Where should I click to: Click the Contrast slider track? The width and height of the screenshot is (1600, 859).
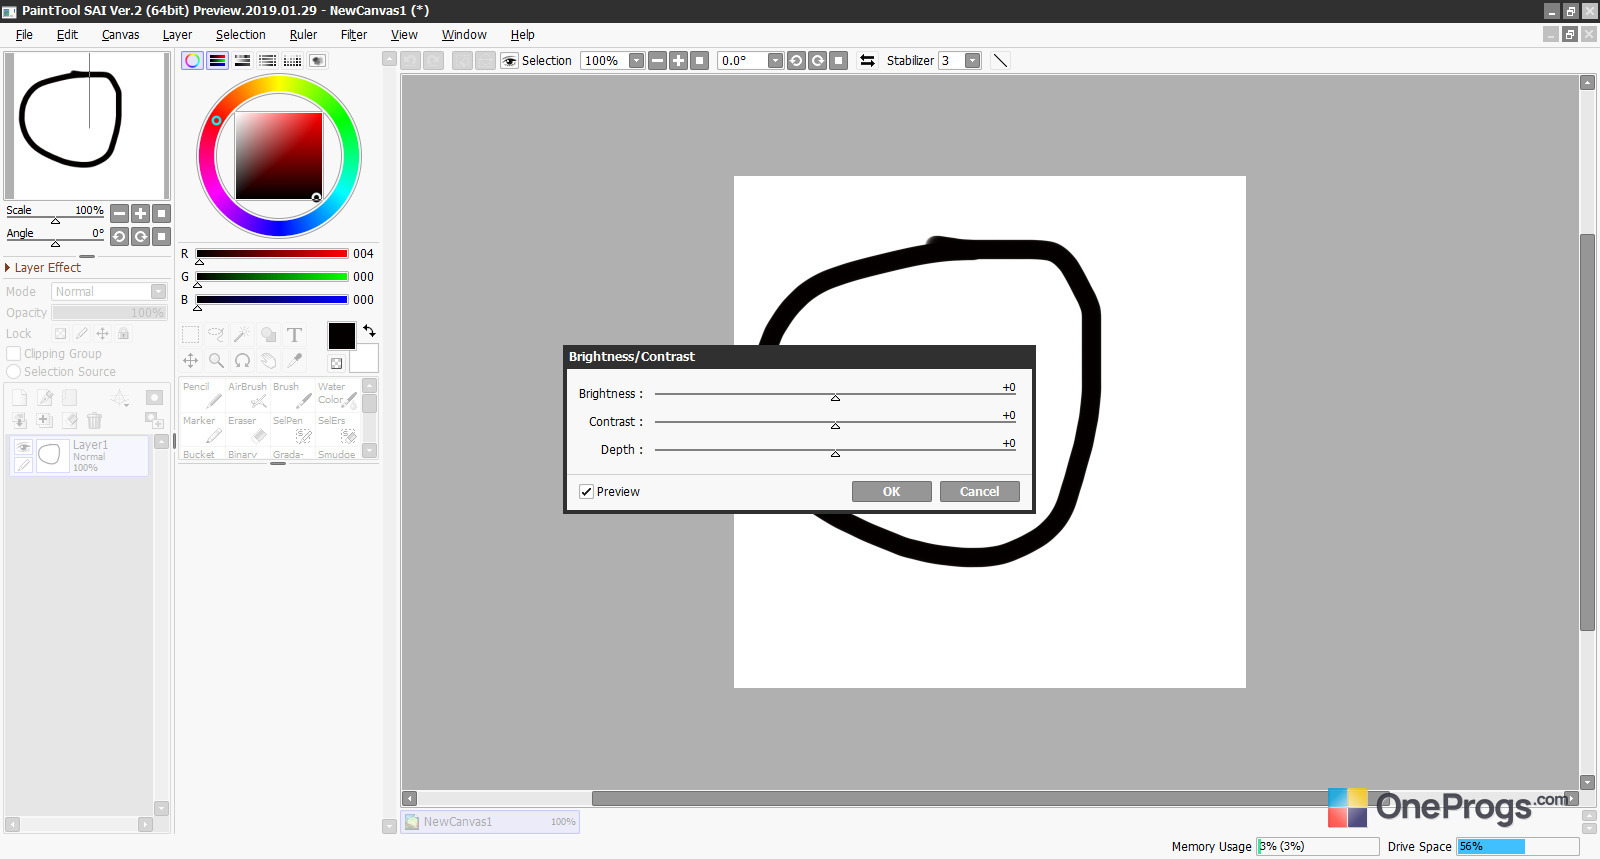click(x=835, y=423)
